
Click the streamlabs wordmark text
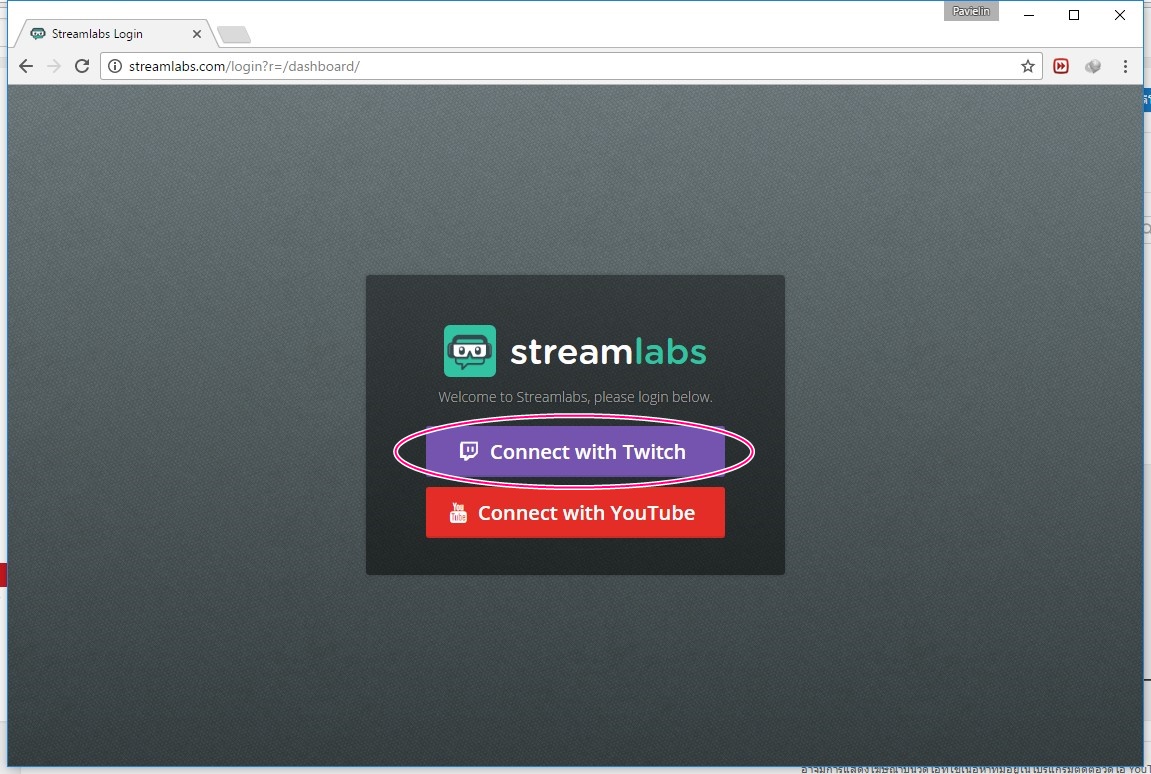click(608, 352)
